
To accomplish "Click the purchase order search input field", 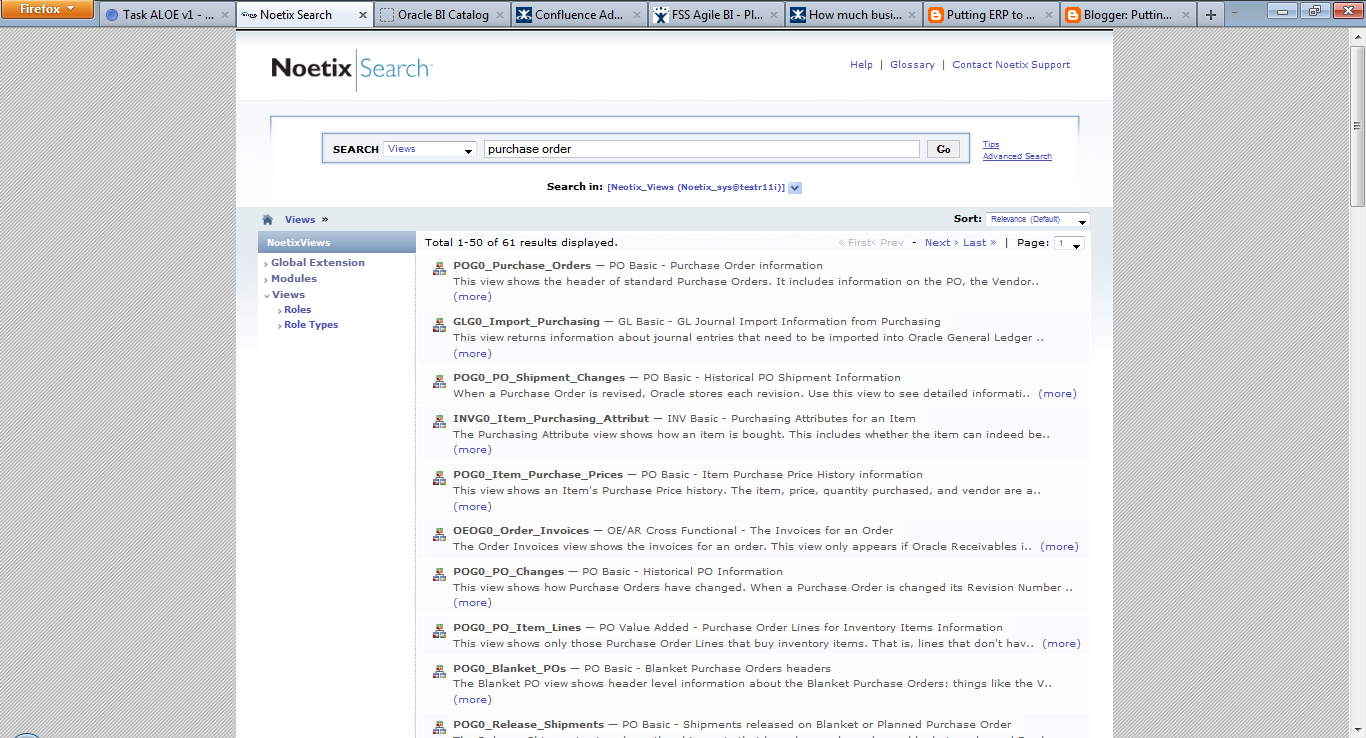I will point(701,149).
